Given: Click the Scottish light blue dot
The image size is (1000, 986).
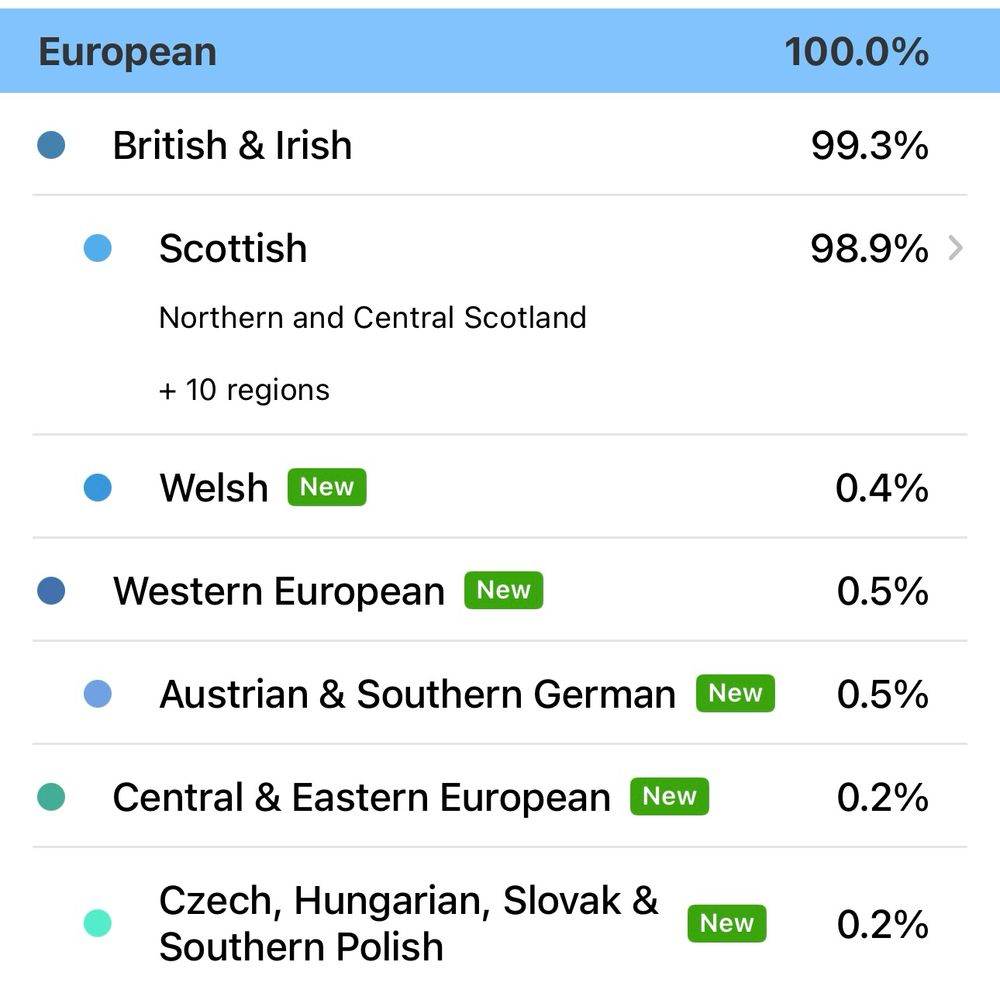Looking at the screenshot, I should [97, 248].
